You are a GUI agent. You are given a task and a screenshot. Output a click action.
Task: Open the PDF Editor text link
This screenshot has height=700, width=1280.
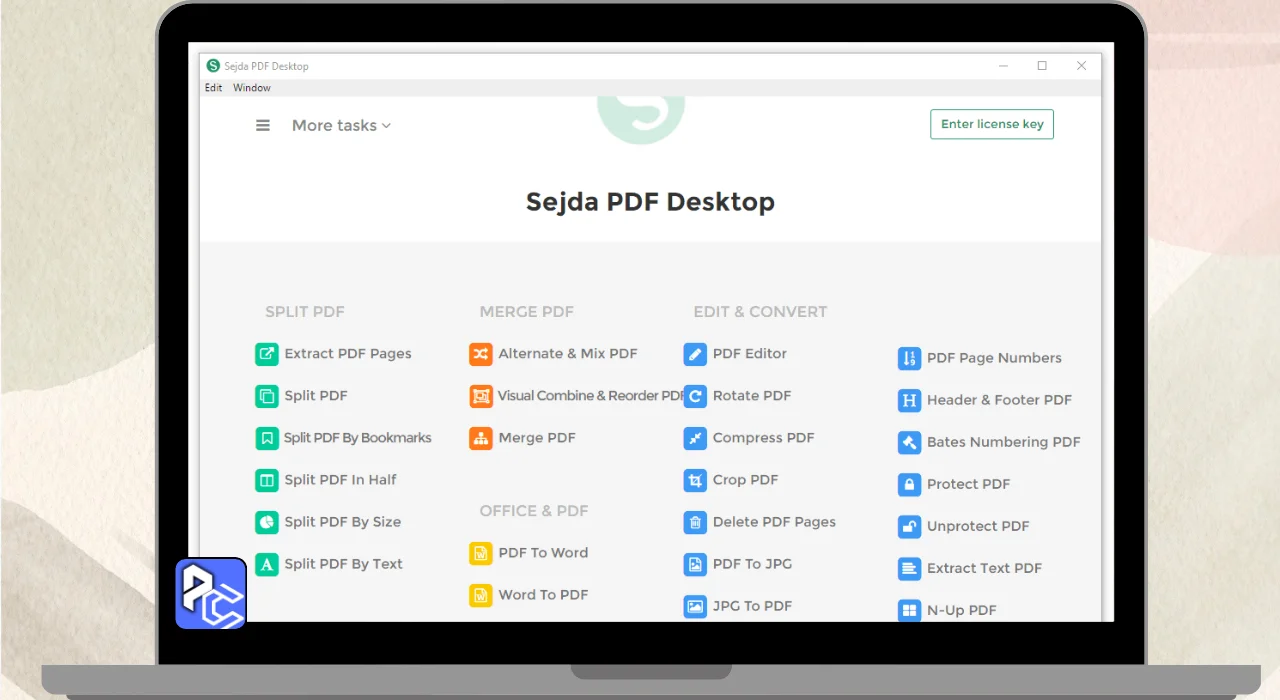750,354
